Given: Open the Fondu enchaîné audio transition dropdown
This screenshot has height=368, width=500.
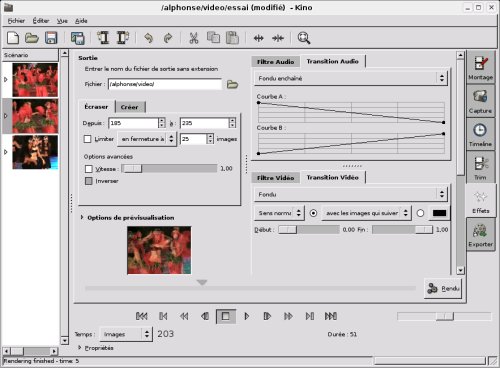Looking at the screenshot, I should click(351, 78).
